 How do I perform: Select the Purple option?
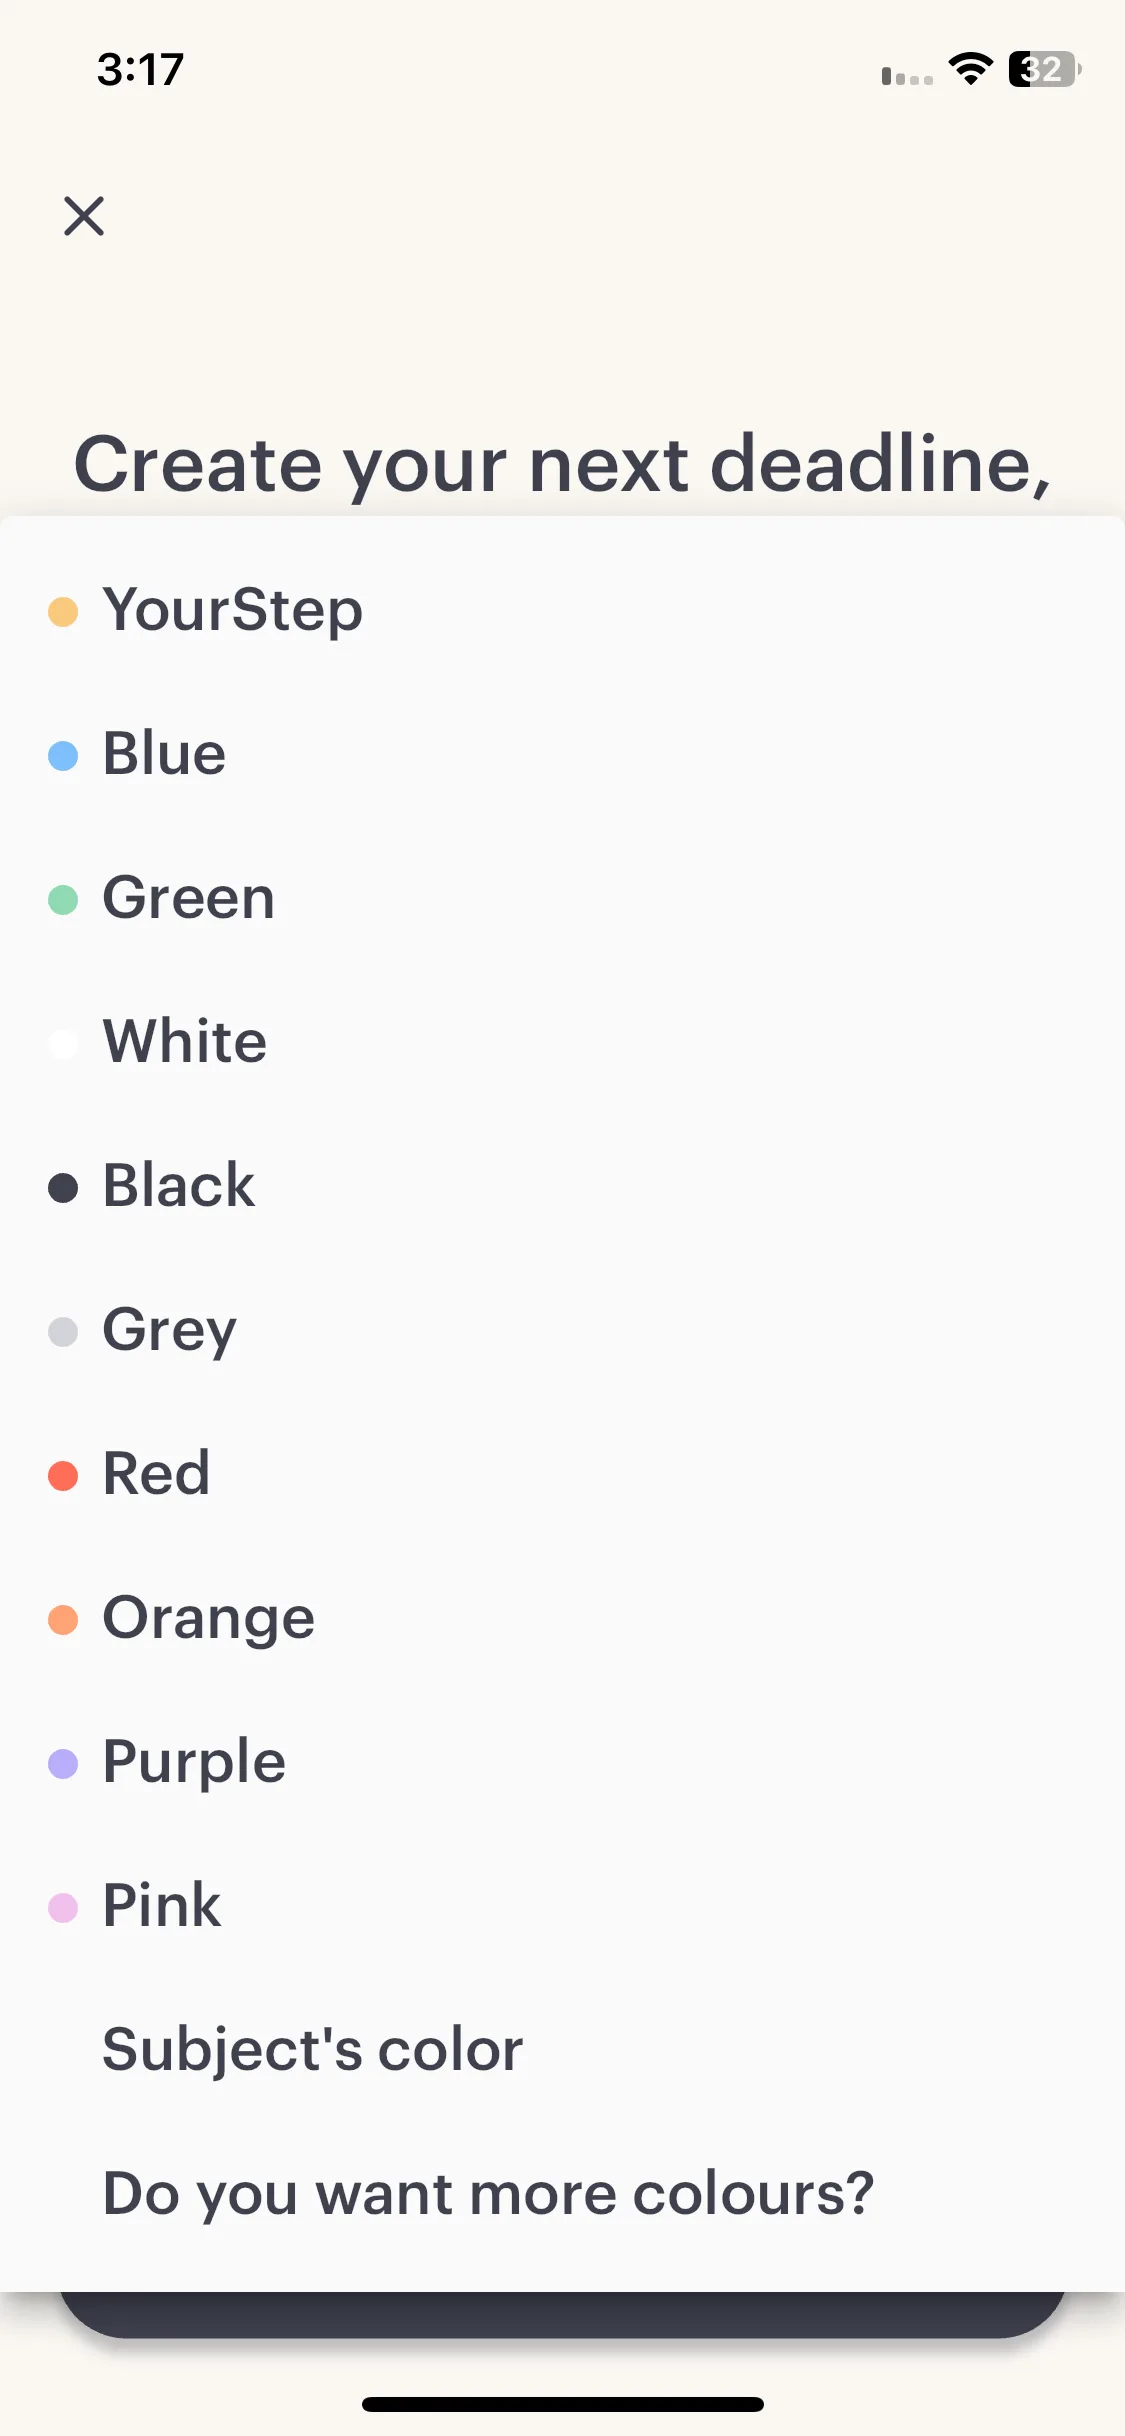click(x=562, y=1763)
